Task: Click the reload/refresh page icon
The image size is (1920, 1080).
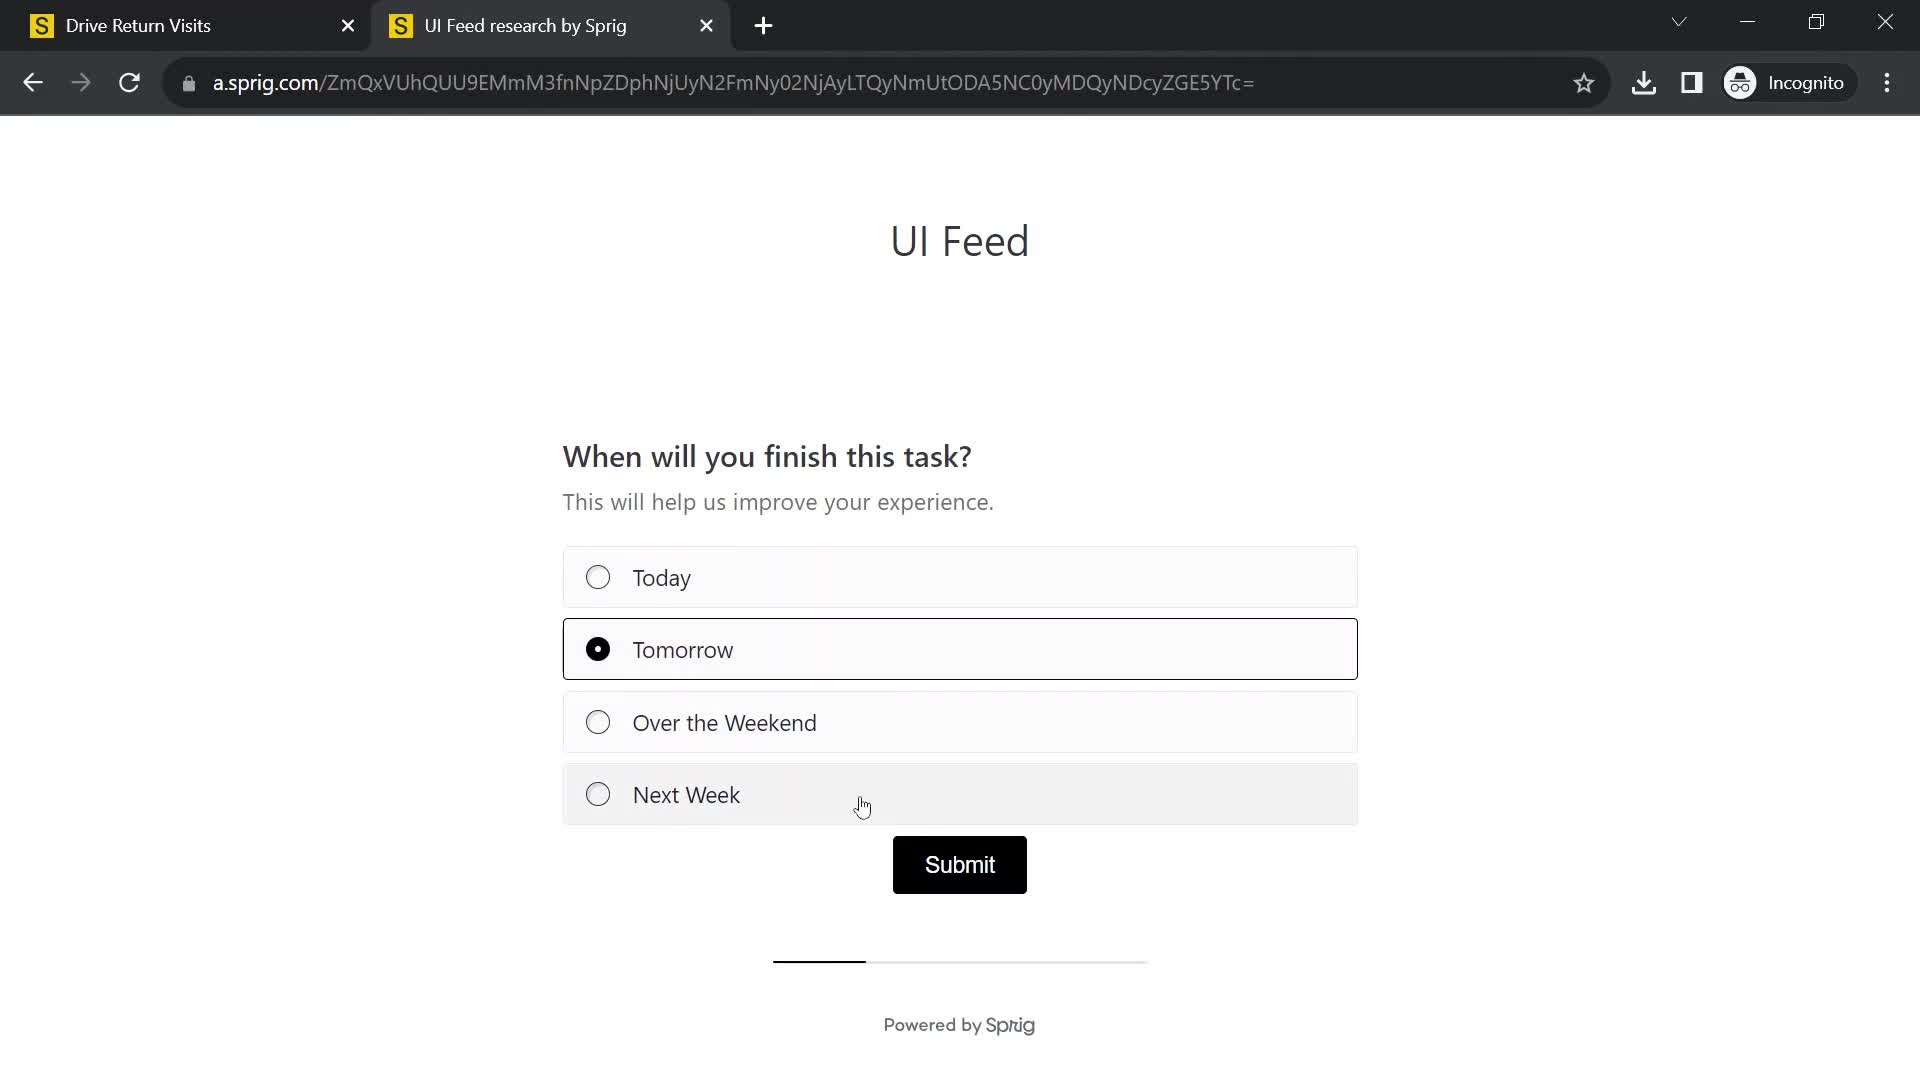Action: tap(129, 83)
